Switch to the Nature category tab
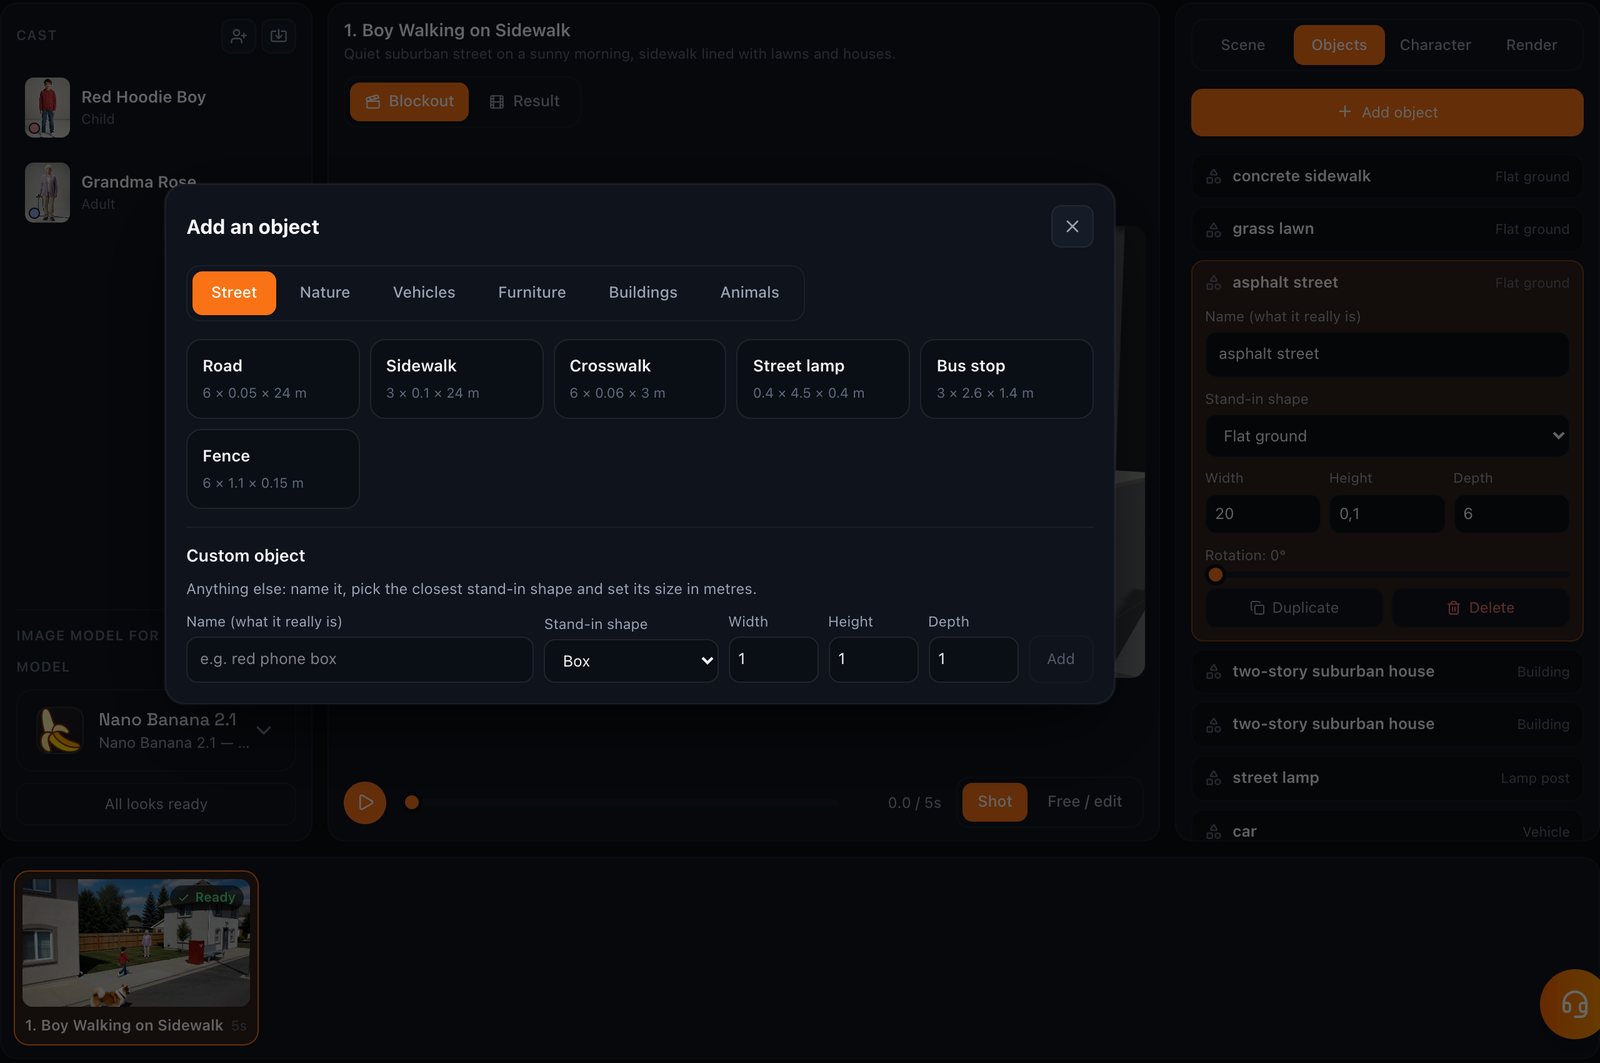 click(x=325, y=293)
